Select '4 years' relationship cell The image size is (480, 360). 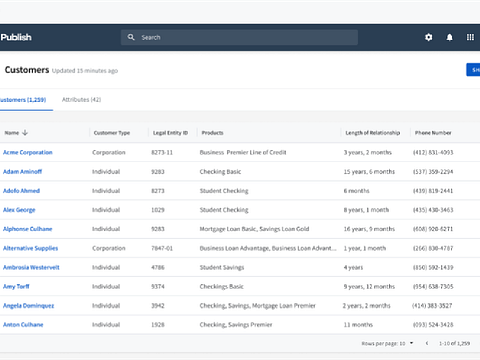point(353,267)
